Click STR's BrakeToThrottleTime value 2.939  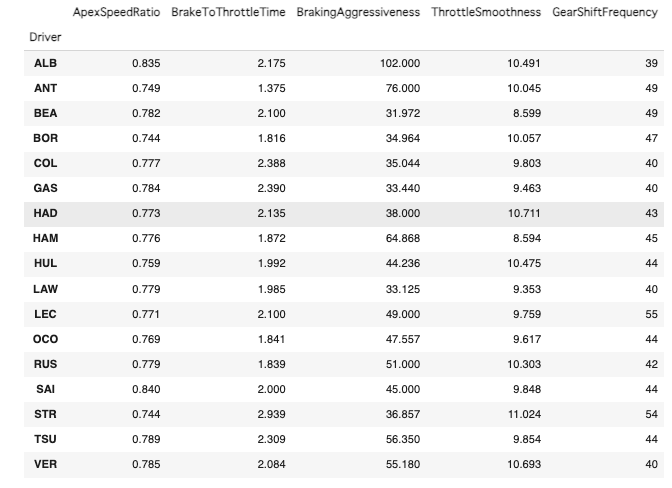270,414
